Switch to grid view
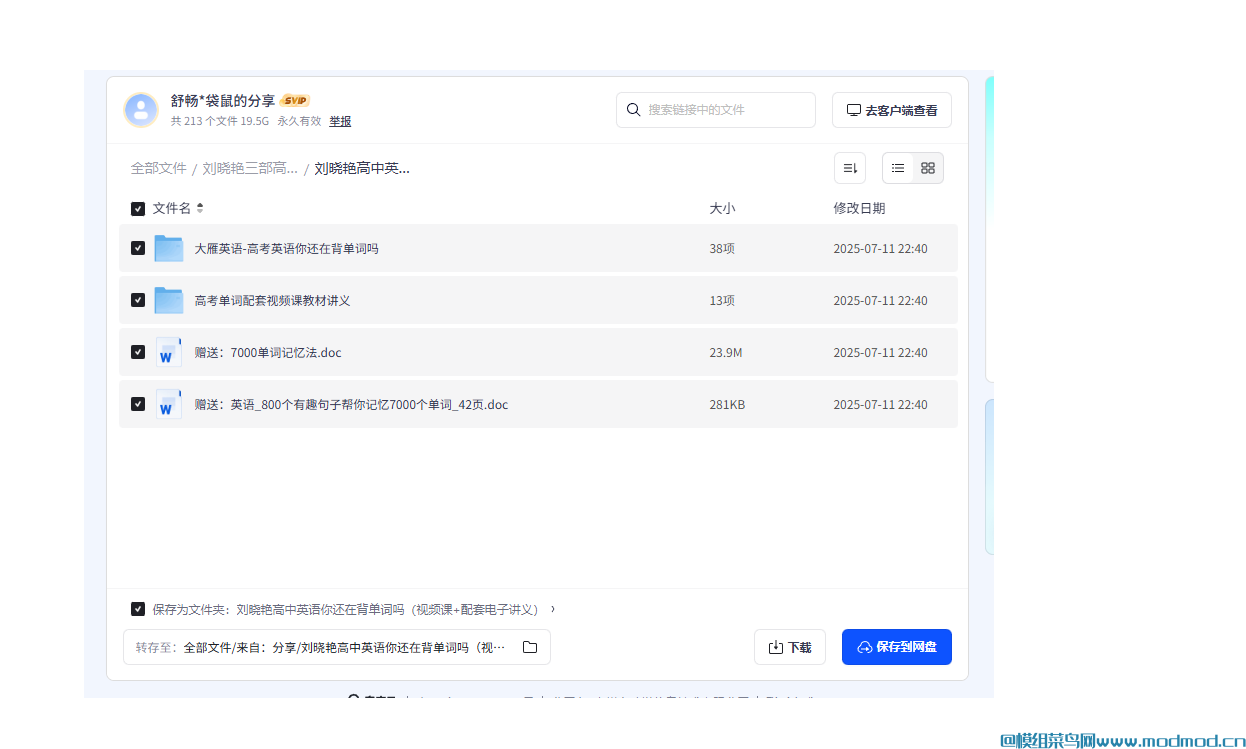This screenshot has width=1246, height=749. tap(927, 168)
